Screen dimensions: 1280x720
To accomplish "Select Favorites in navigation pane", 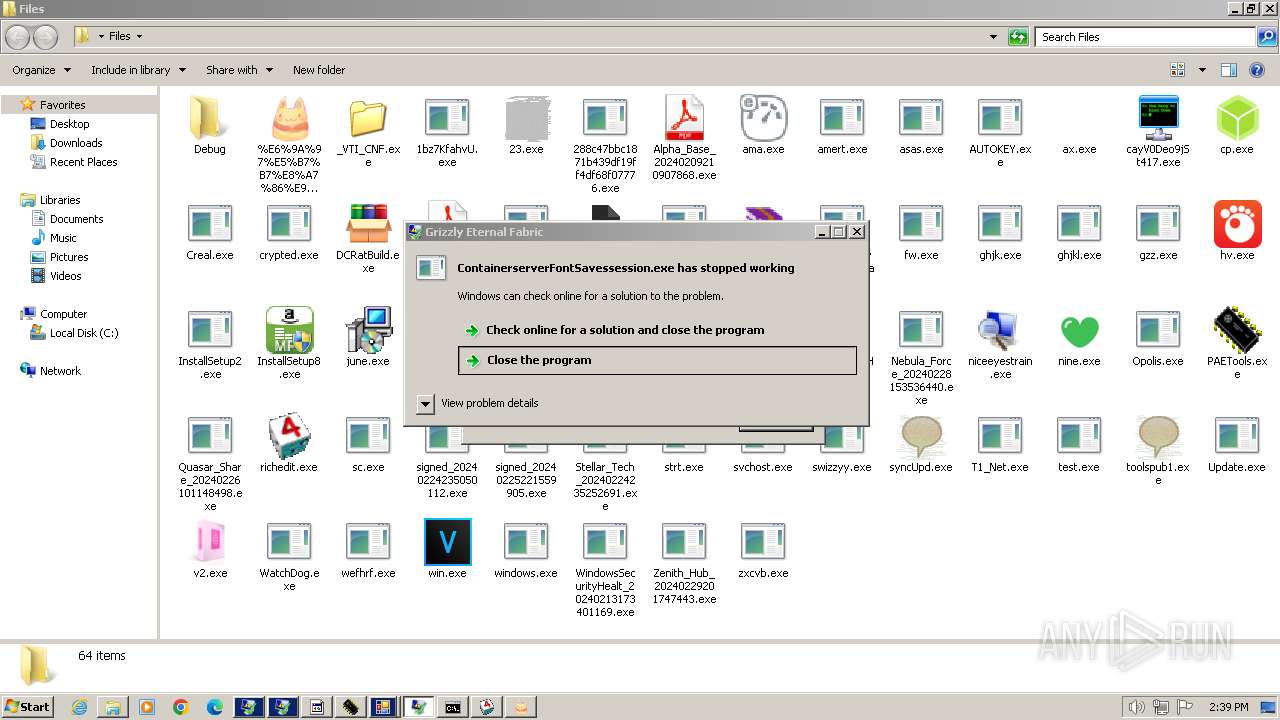I will click(x=62, y=105).
